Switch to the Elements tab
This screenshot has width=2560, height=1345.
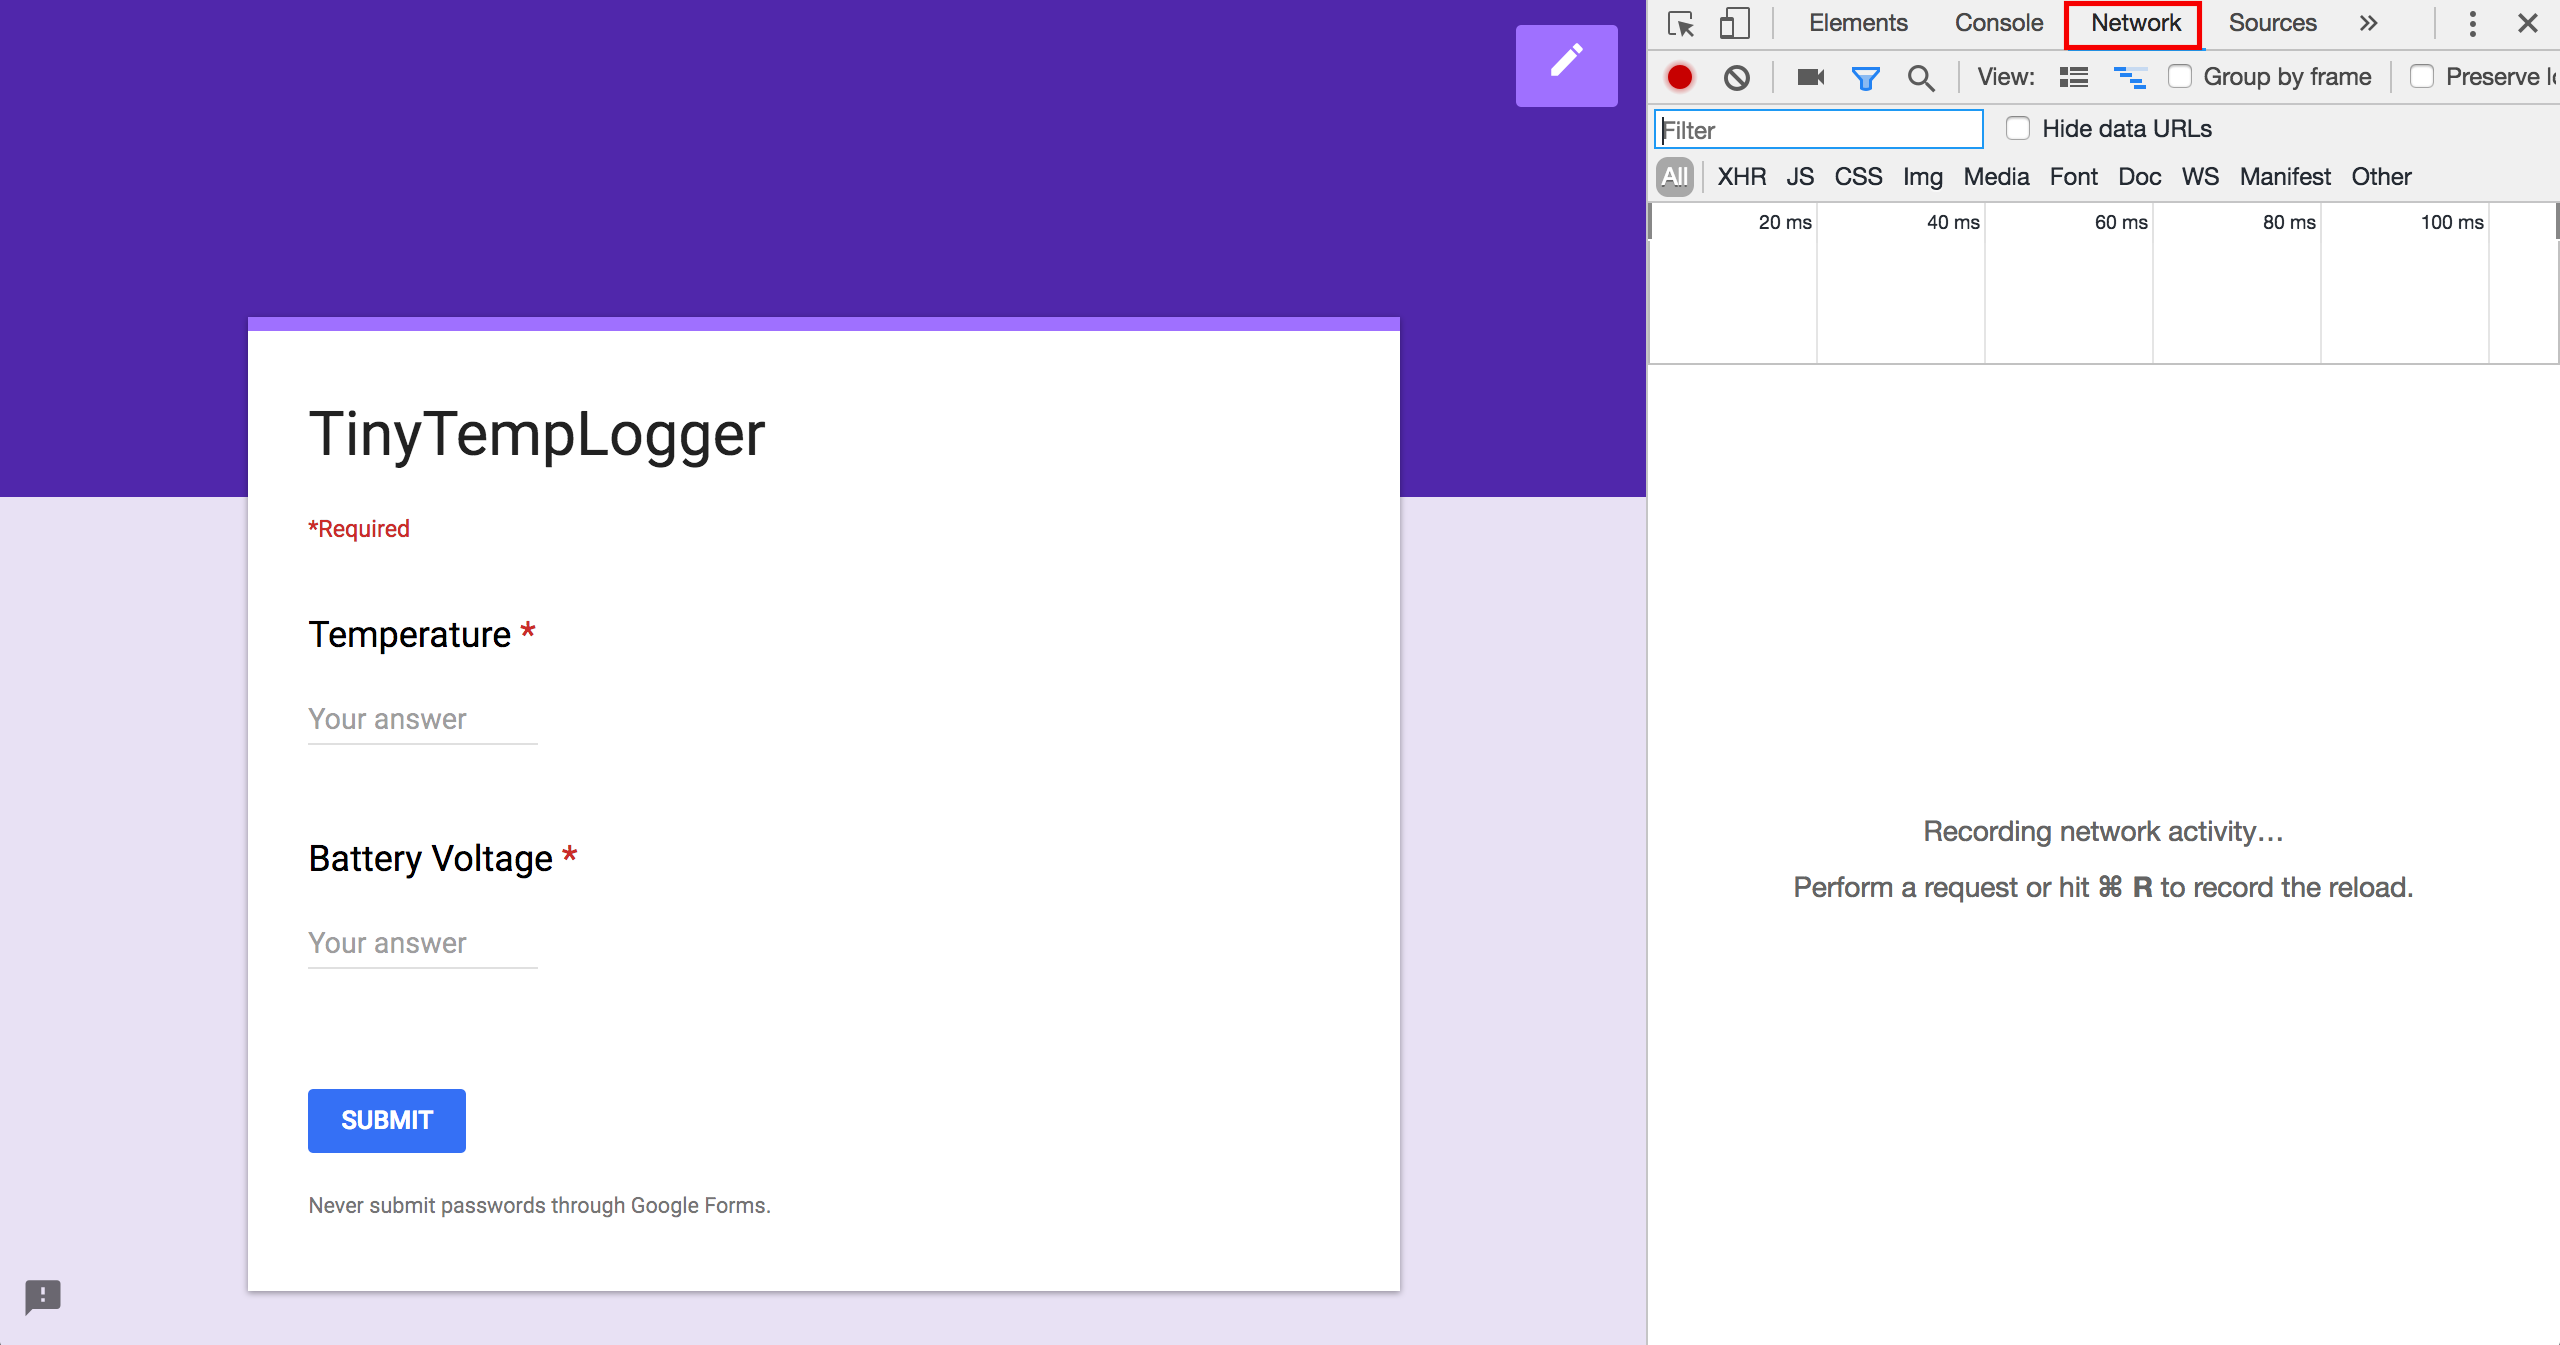point(1856,23)
